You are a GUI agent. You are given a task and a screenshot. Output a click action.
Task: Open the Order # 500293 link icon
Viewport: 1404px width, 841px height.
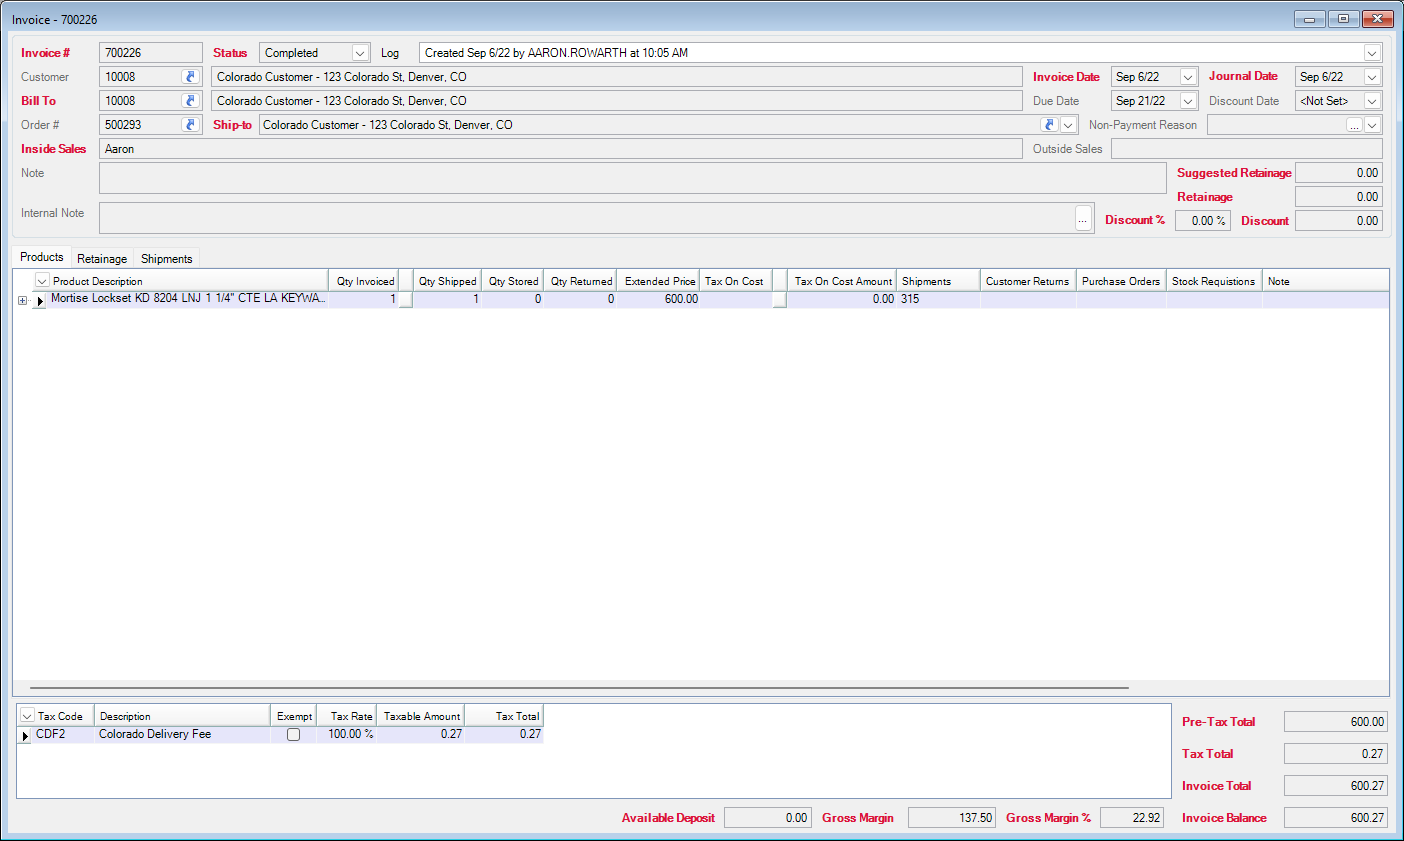click(x=190, y=125)
